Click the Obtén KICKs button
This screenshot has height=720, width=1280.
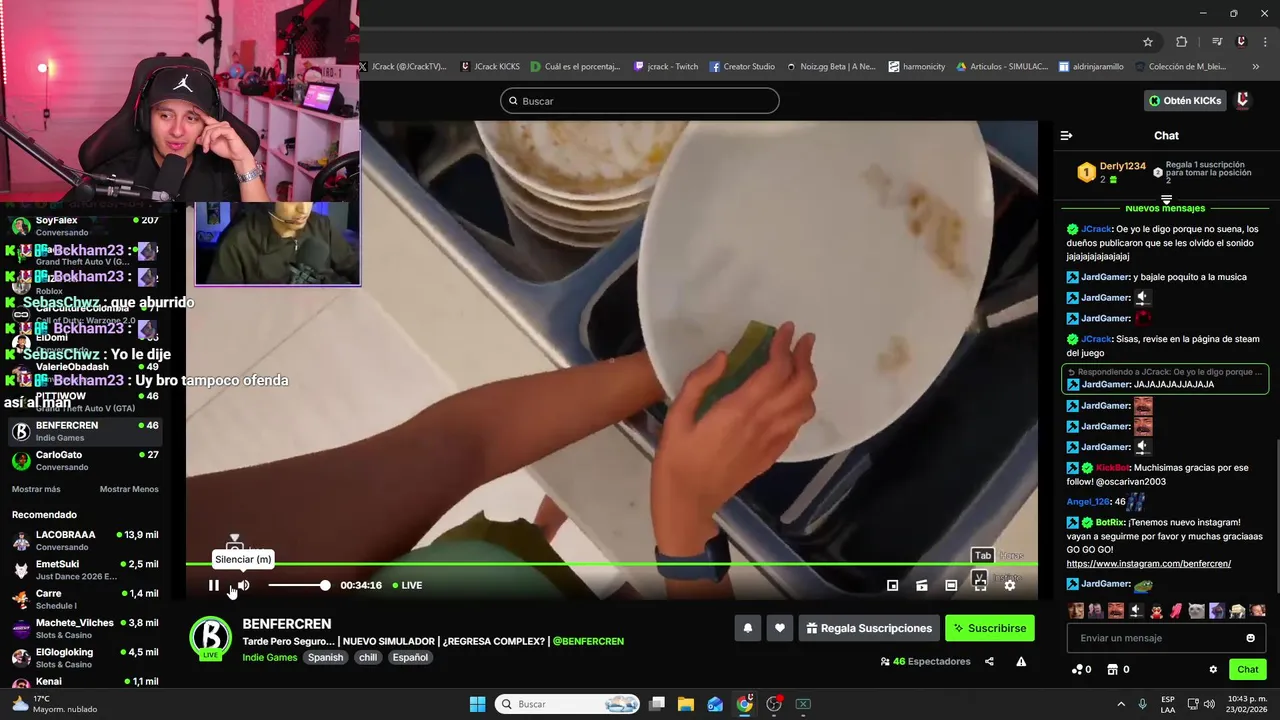pyautogui.click(x=1185, y=100)
